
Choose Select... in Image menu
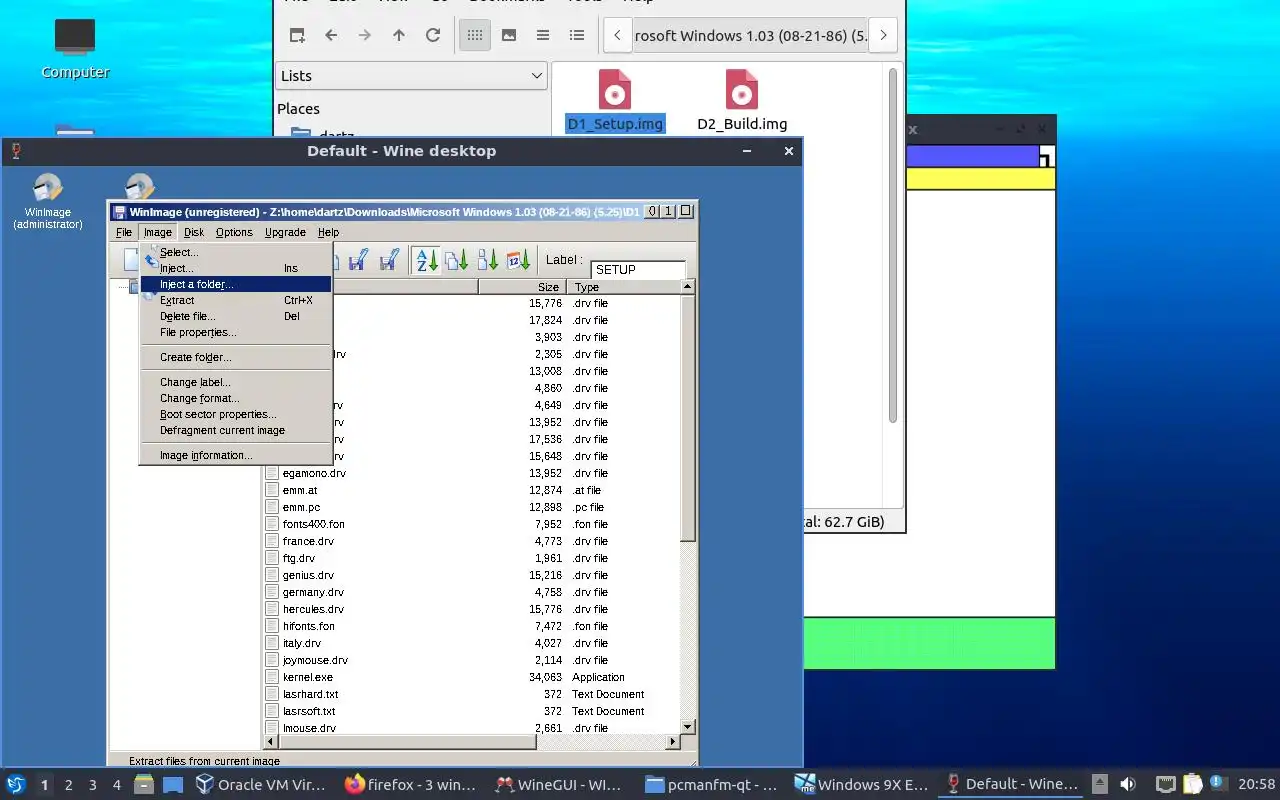click(235, 252)
